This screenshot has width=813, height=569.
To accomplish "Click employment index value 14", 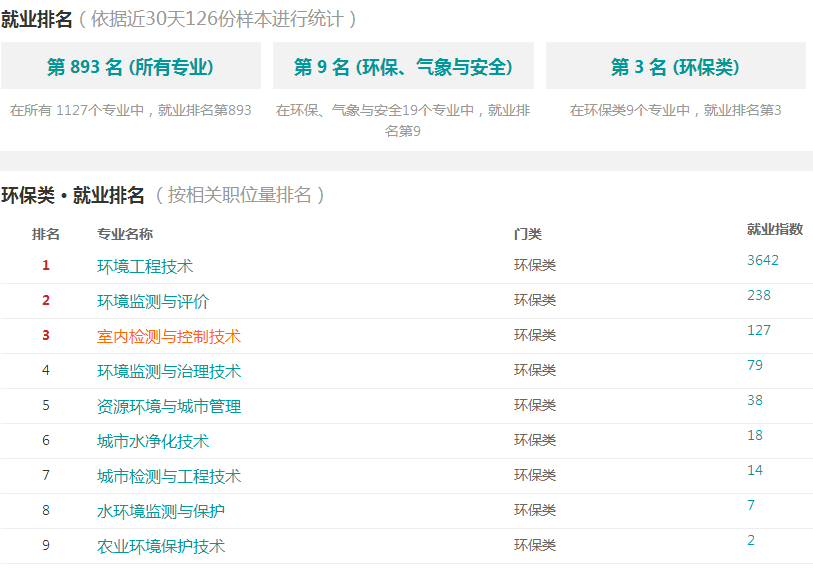I will point(755,470).
